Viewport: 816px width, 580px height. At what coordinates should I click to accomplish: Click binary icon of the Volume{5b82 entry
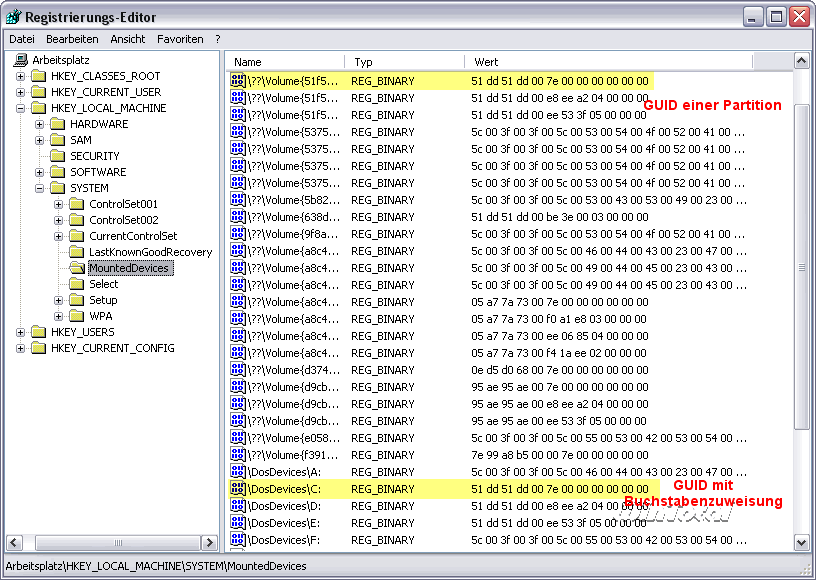[x=238, y=200]
